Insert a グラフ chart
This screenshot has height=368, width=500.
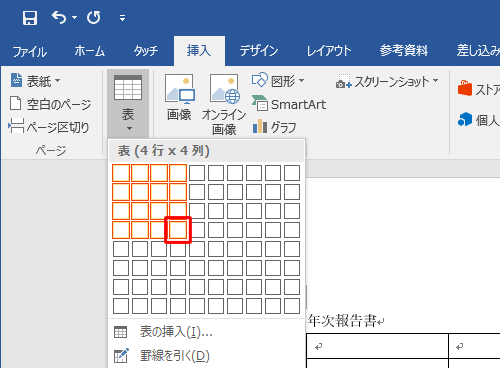tap(274, 127)
